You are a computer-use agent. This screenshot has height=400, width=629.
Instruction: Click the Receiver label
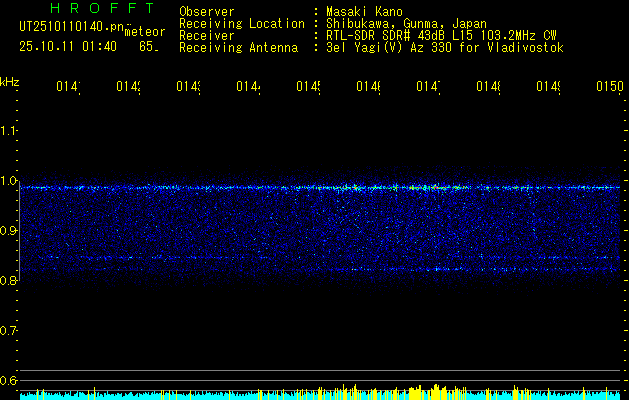click(x=207, y=36)
